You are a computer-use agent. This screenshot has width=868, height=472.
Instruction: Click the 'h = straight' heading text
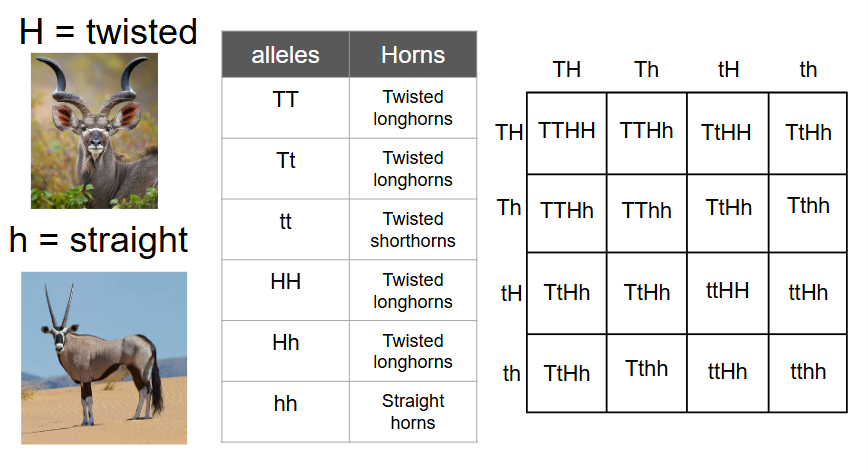click(99, 240)
